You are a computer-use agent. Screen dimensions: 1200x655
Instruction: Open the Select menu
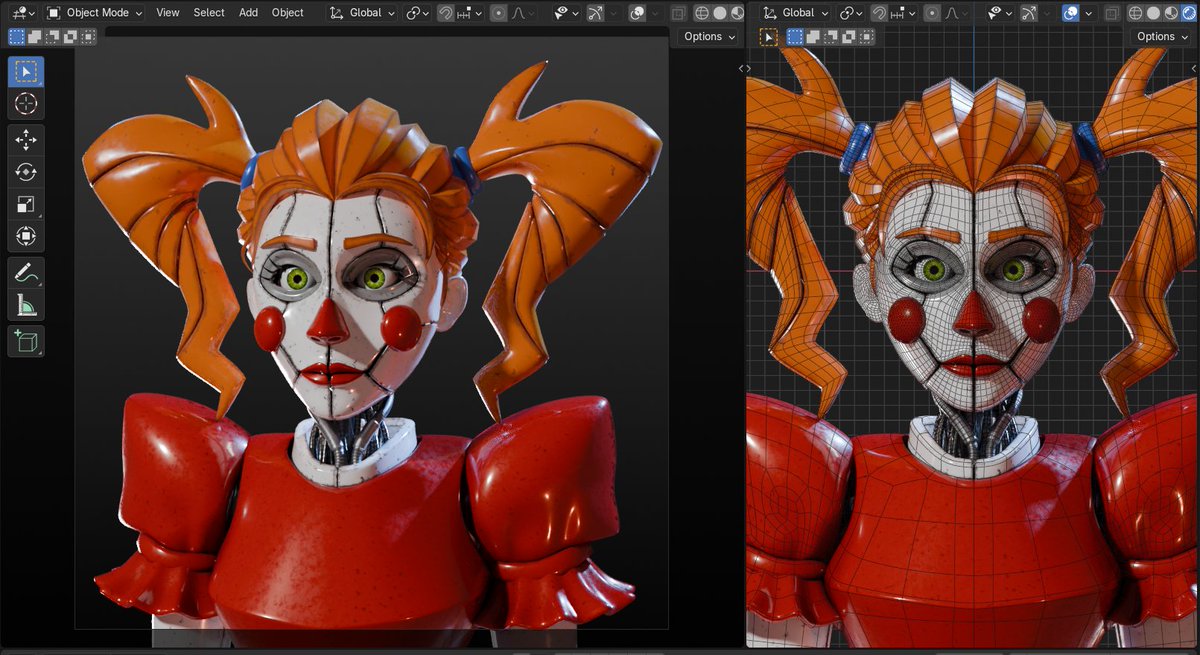click(209, 13)
